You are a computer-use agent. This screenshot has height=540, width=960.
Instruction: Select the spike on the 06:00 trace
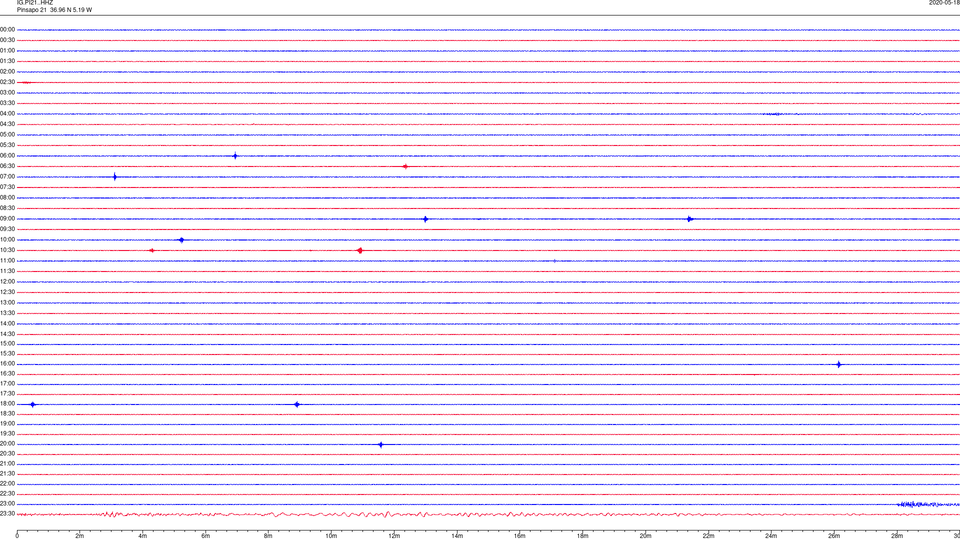click(x=235, y=156)
